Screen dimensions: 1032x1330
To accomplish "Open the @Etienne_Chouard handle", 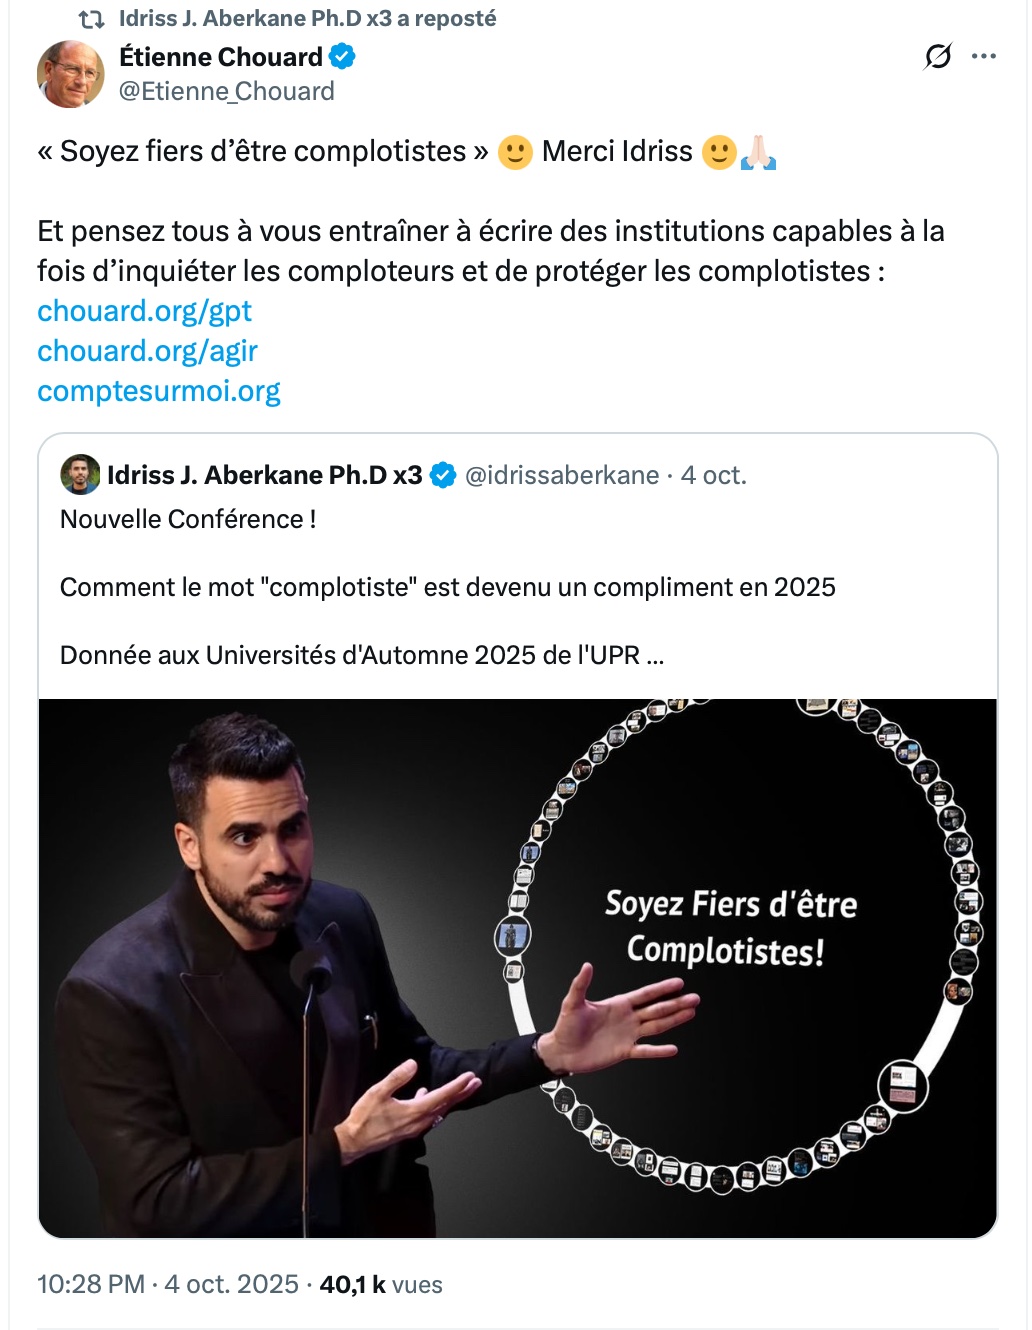I will (x=227, y=92).
